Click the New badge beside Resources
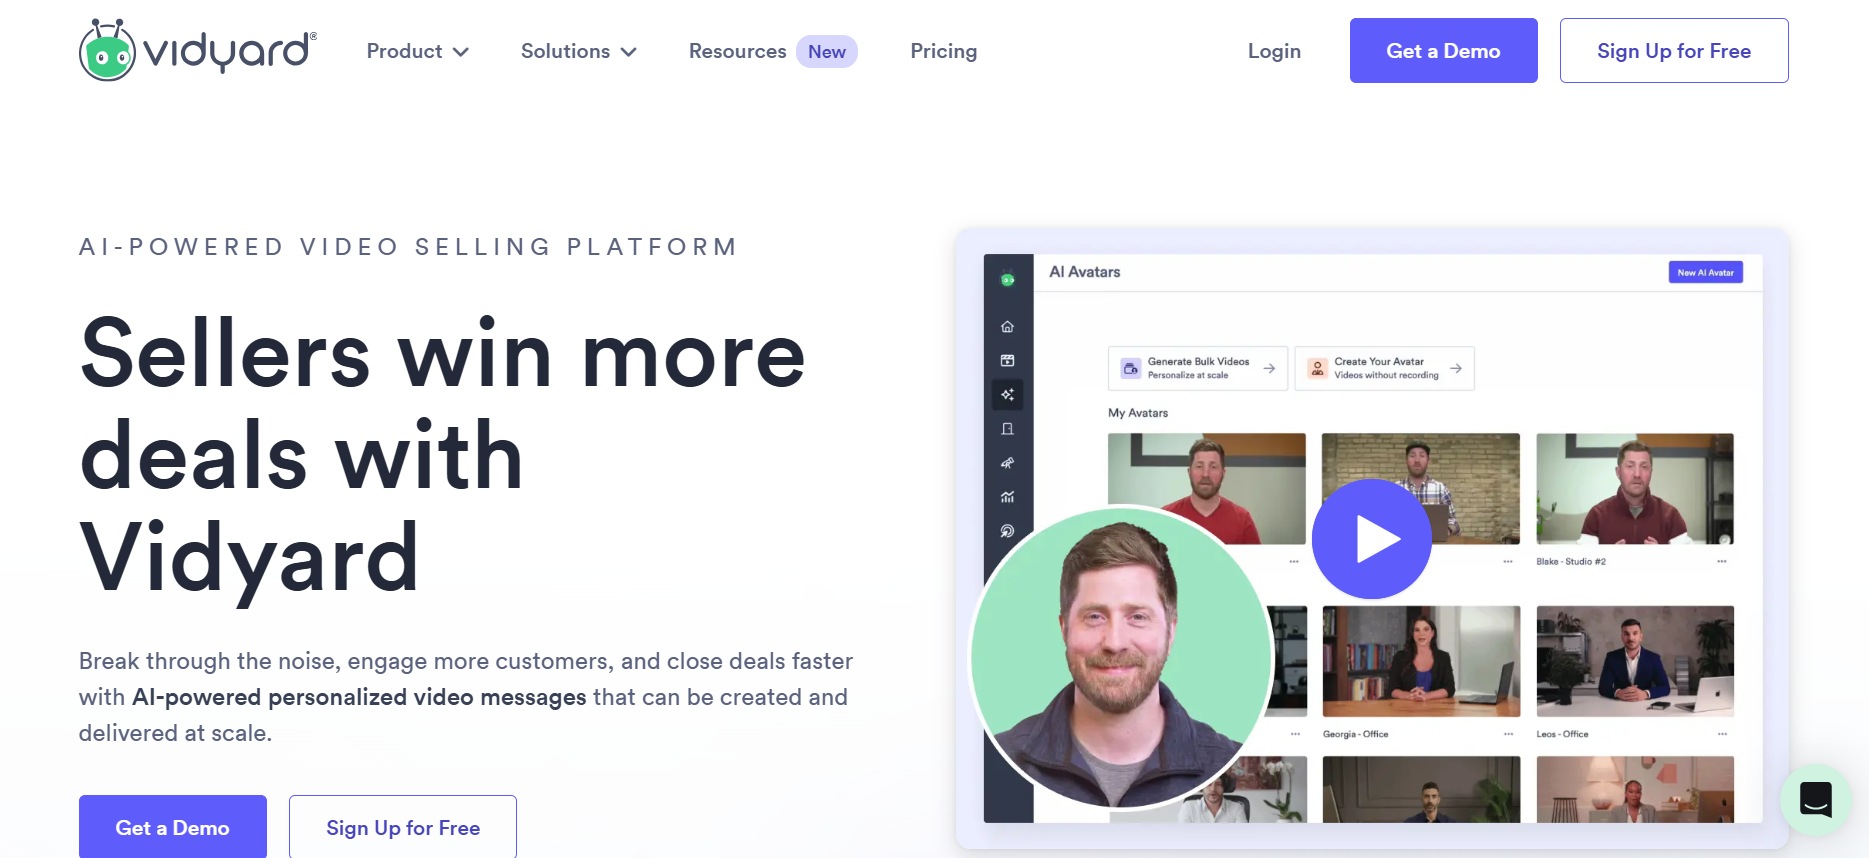Viewport: 1869px width, 858px height. (827, 52)
